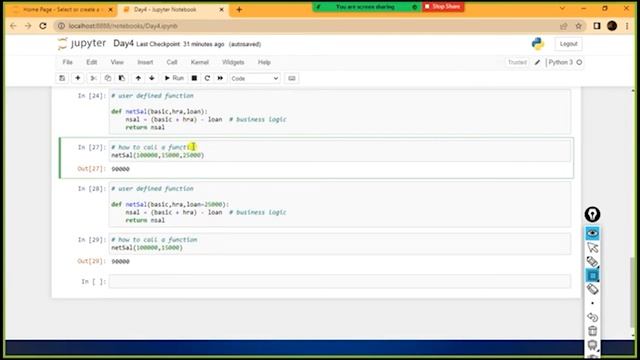Screen dimensions: 640x360
Task: Open the Edit menu
Action: (x=91, y=62)
